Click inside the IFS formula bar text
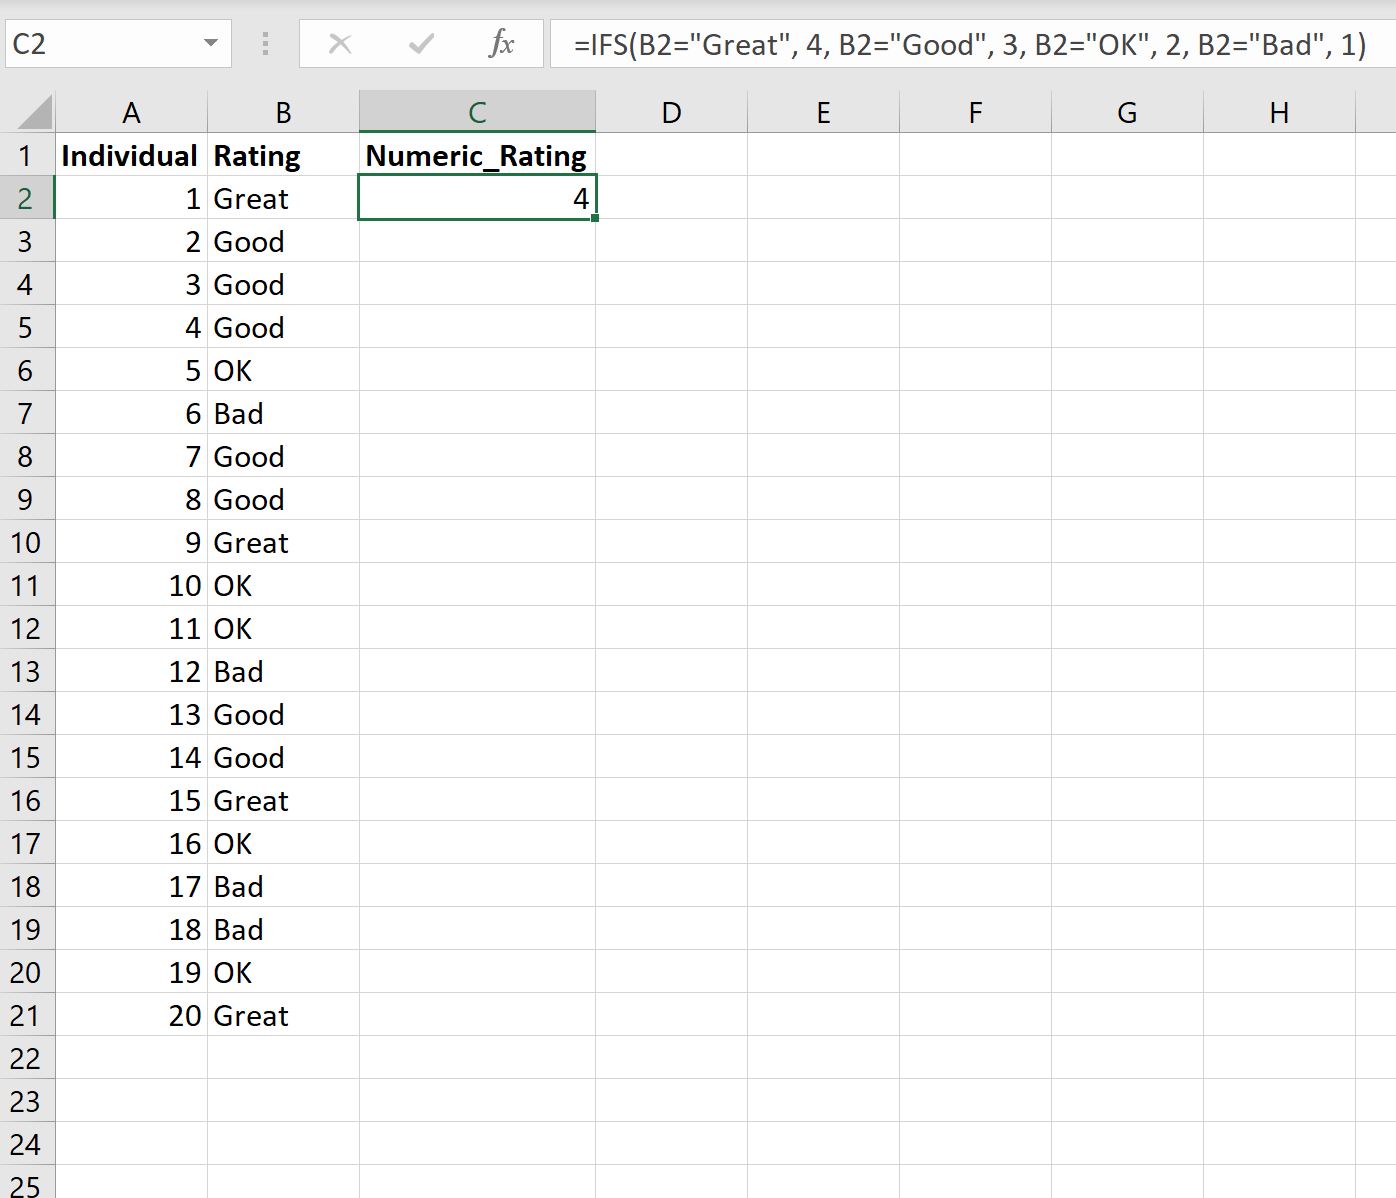The height and width of the screenshot is (1198, 1396). [x=968, y=45]
